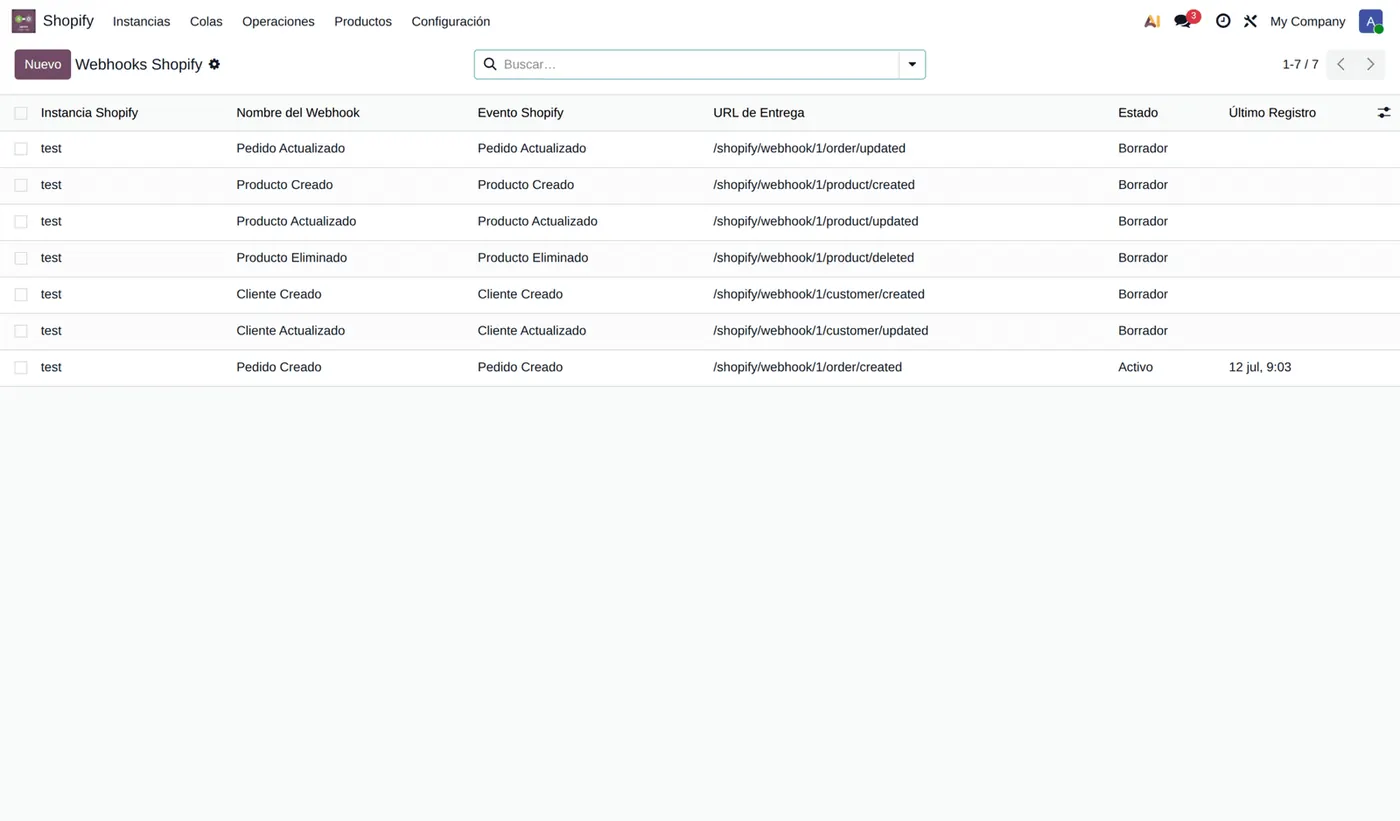Click the Nuevo button

43,64
